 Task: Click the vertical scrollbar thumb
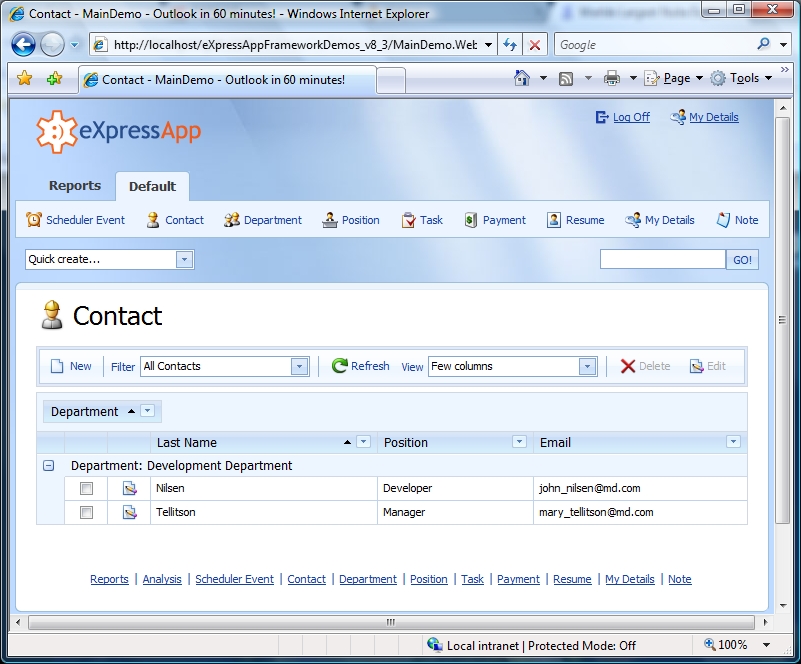pos(782,320)
